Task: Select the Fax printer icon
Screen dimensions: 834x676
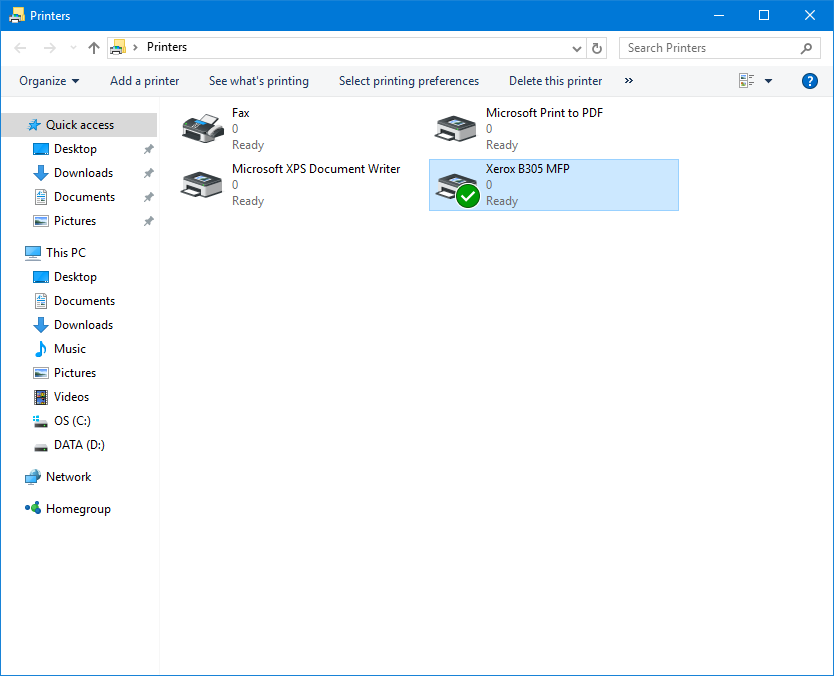Action: click(x=203, y=128)
